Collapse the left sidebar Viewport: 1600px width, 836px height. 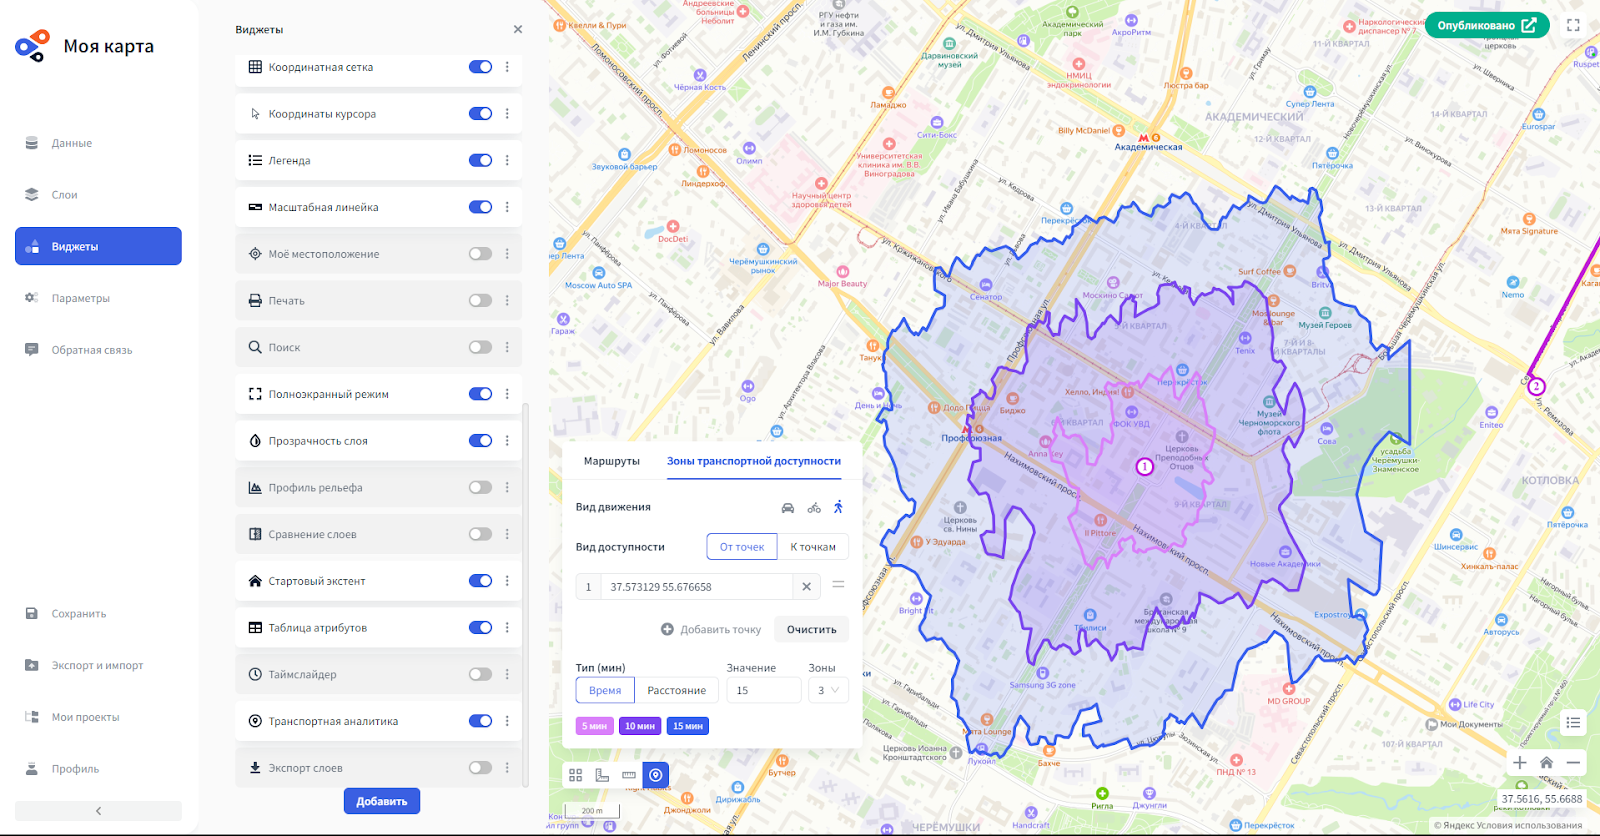(x=98, y=811)
